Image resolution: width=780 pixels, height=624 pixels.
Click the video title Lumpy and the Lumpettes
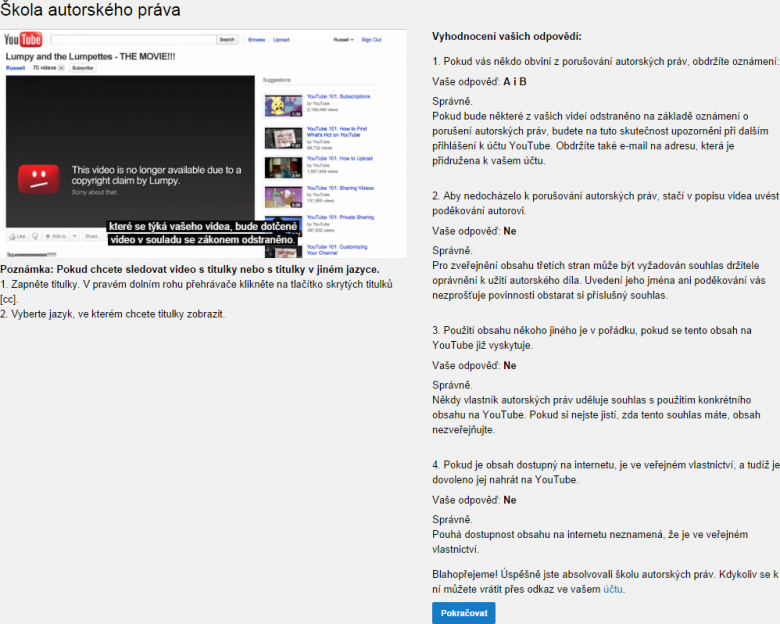point(90,57)
